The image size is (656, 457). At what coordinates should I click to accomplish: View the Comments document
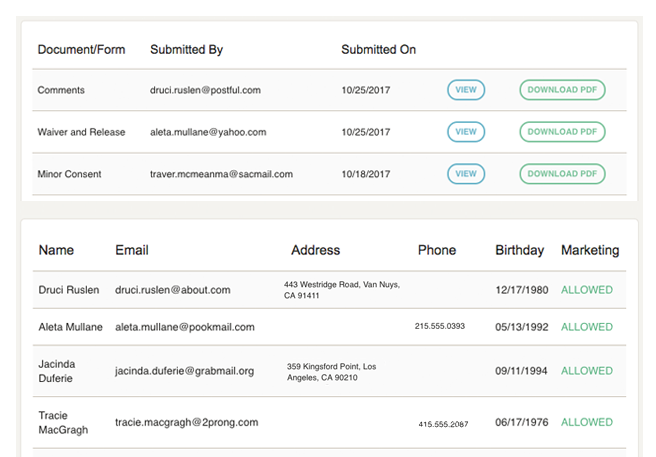tap(466, 90)
